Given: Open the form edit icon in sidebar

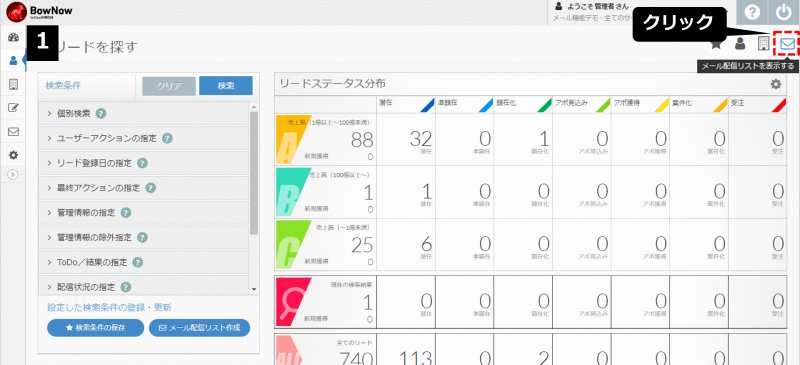Looking at the screenshot, I should (x=14, y=108).
